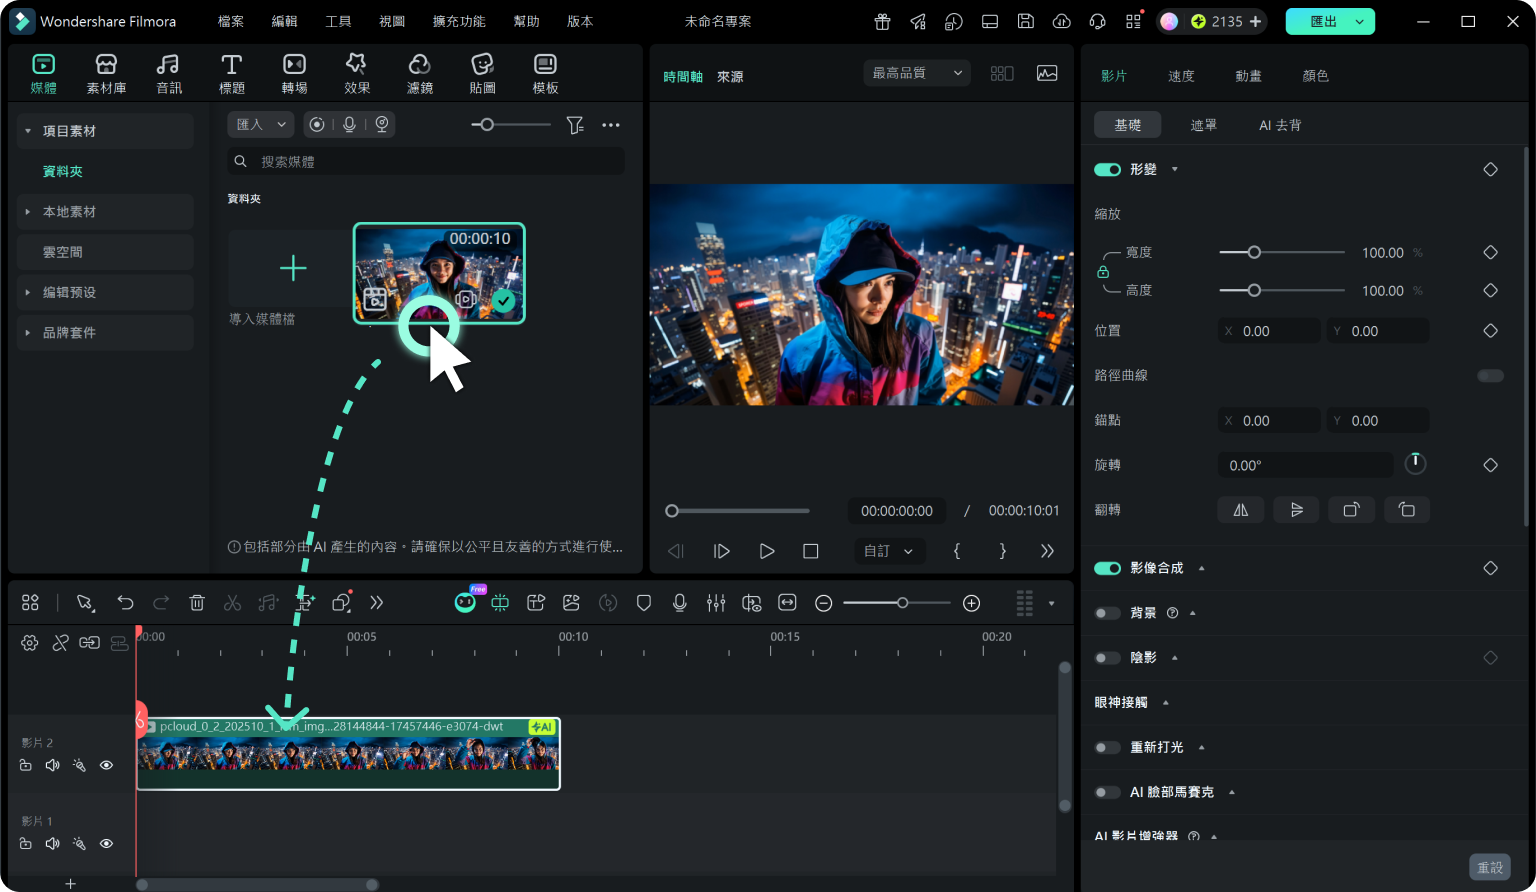1536x892 pixels.
Task: Open the 貼圖 stickers panel
Action: (x=482, y=74)
